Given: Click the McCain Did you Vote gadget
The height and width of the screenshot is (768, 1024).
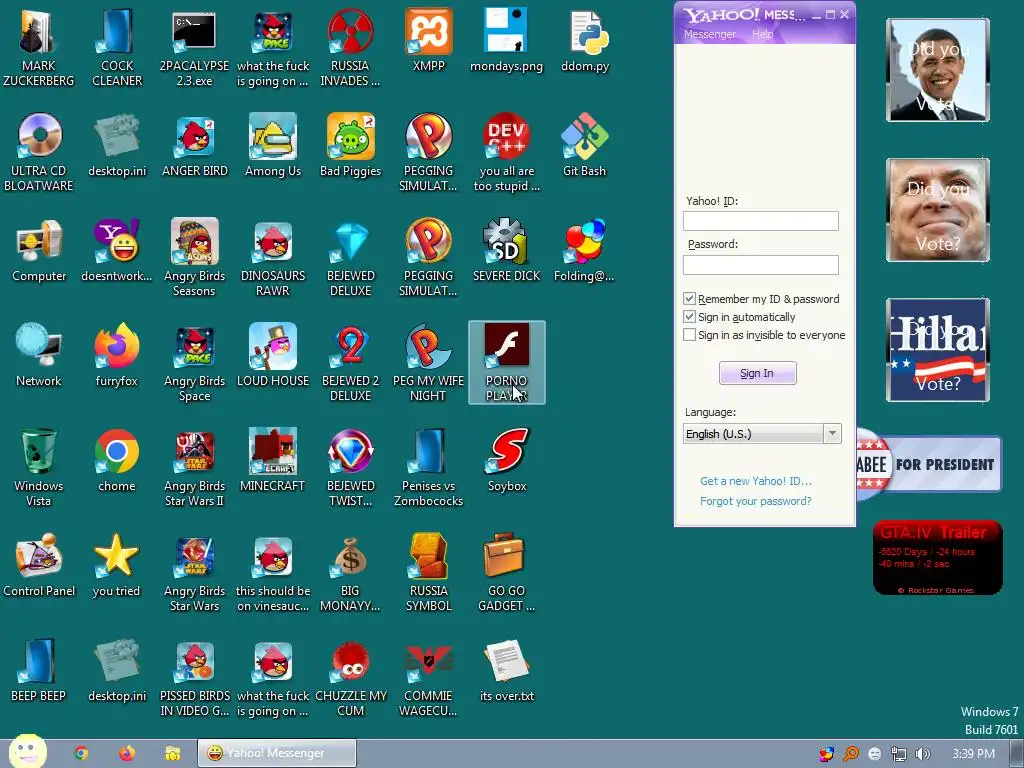Looking at the screenshot, I should tap(938, 210).
